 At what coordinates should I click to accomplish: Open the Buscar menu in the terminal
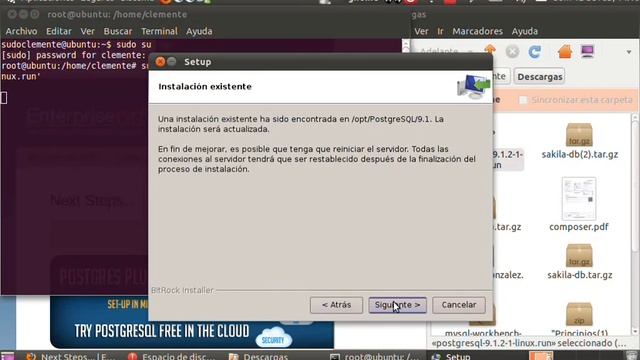(x=118, y=31)
